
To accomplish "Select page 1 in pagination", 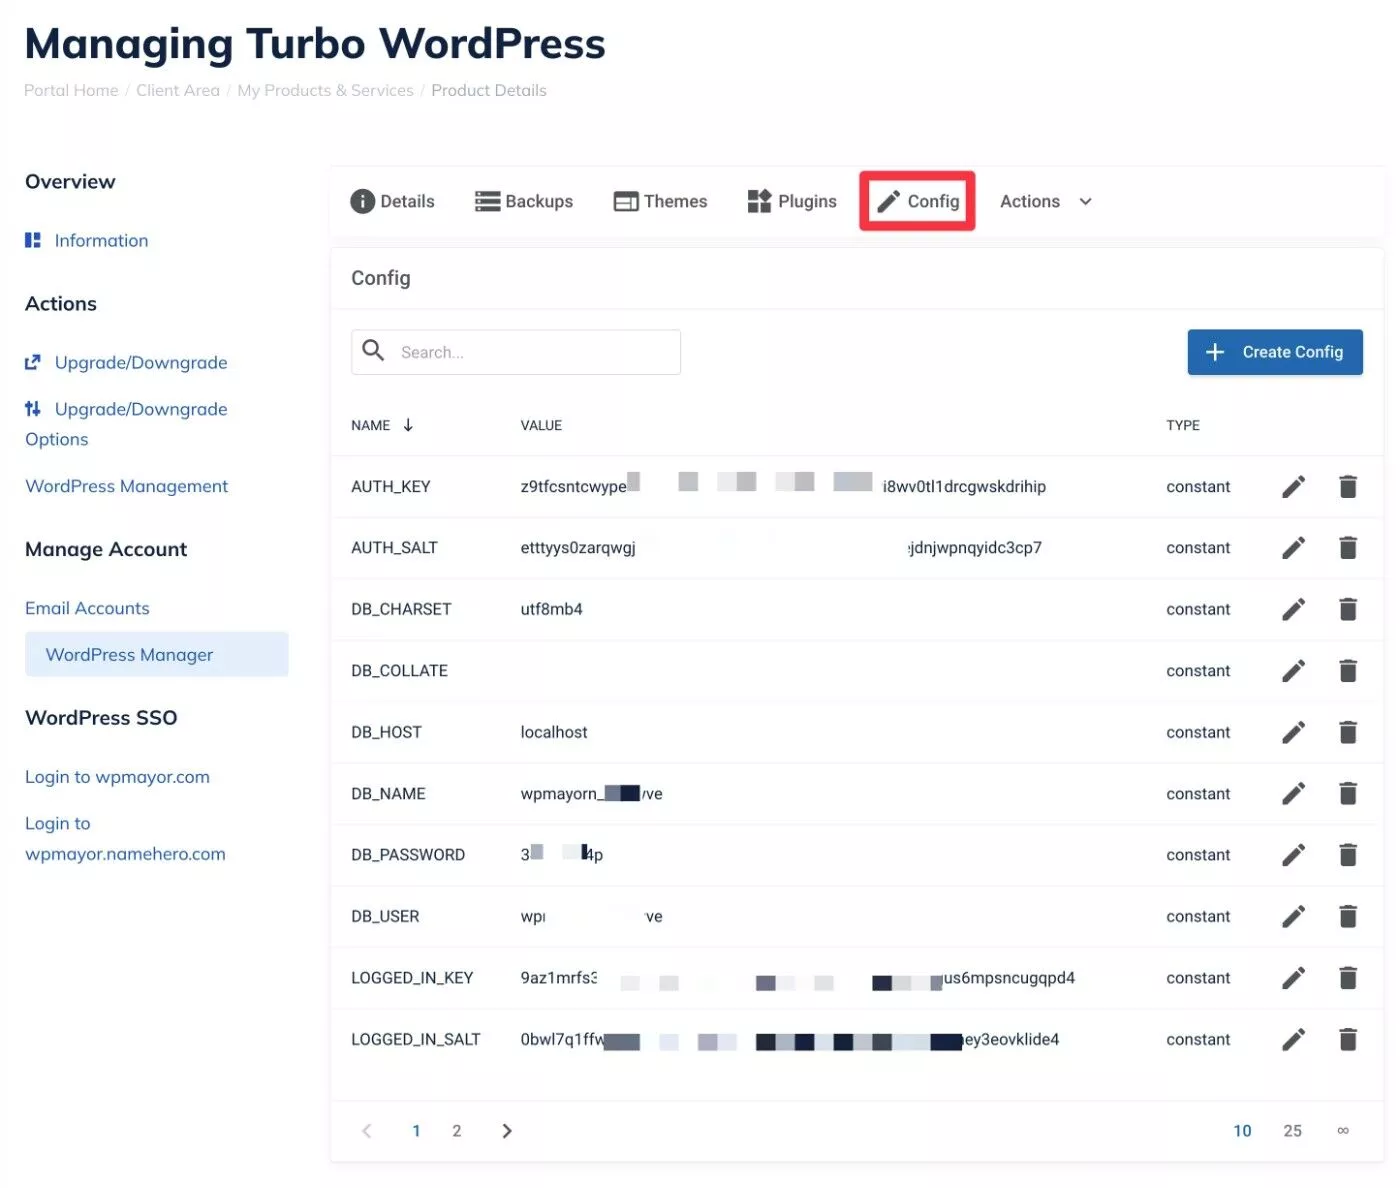I will coord(416,1131).
